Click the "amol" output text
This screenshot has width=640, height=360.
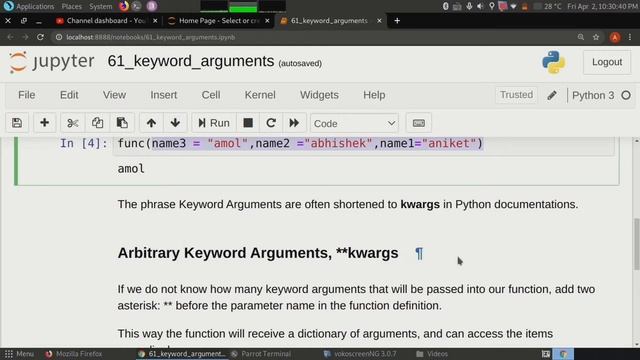click(131, 169)
